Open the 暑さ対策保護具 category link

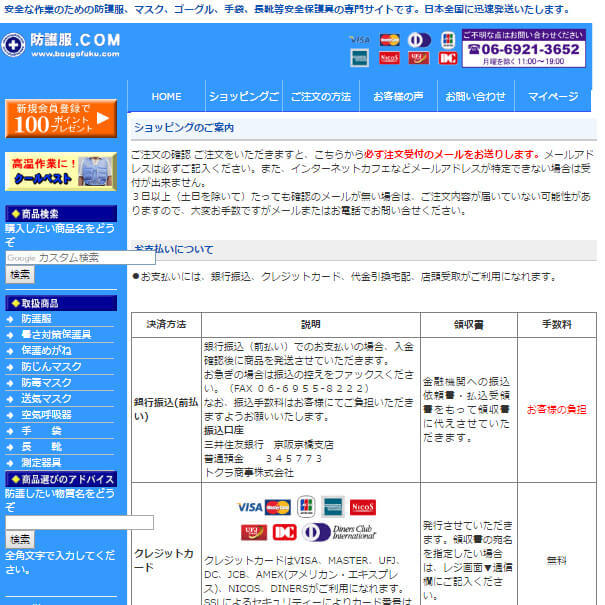point(56,335)
